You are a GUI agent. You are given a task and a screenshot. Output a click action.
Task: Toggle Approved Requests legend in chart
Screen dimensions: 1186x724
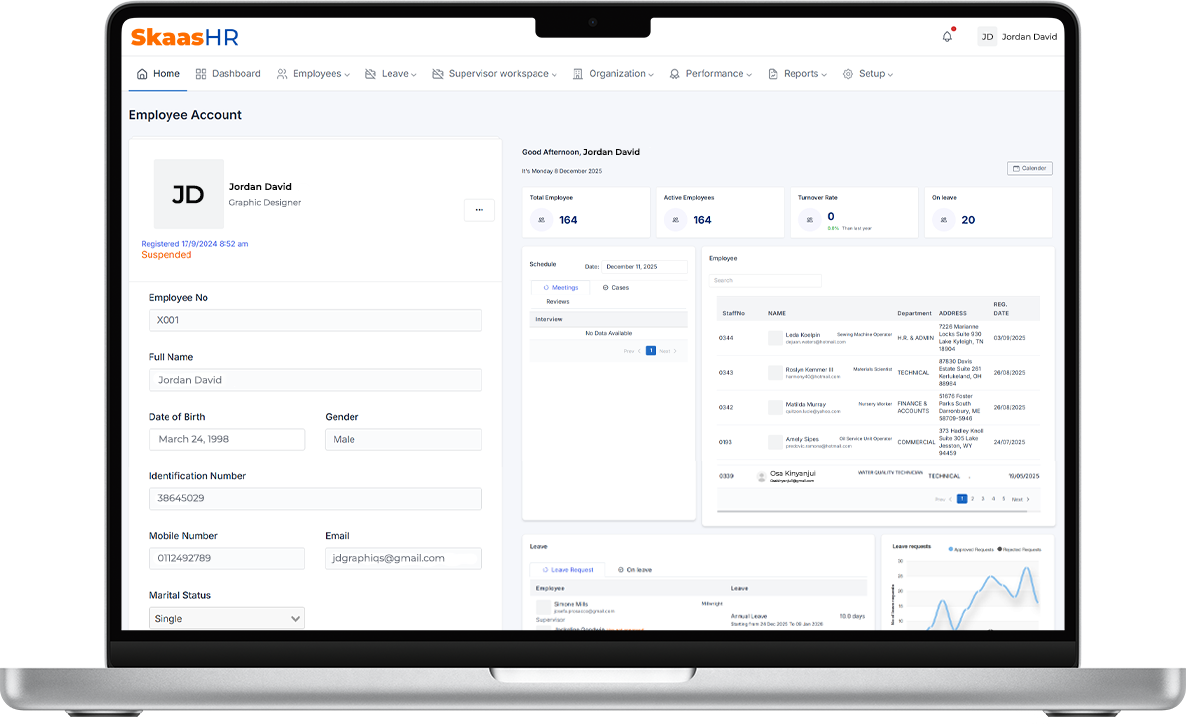pos(974,549)
